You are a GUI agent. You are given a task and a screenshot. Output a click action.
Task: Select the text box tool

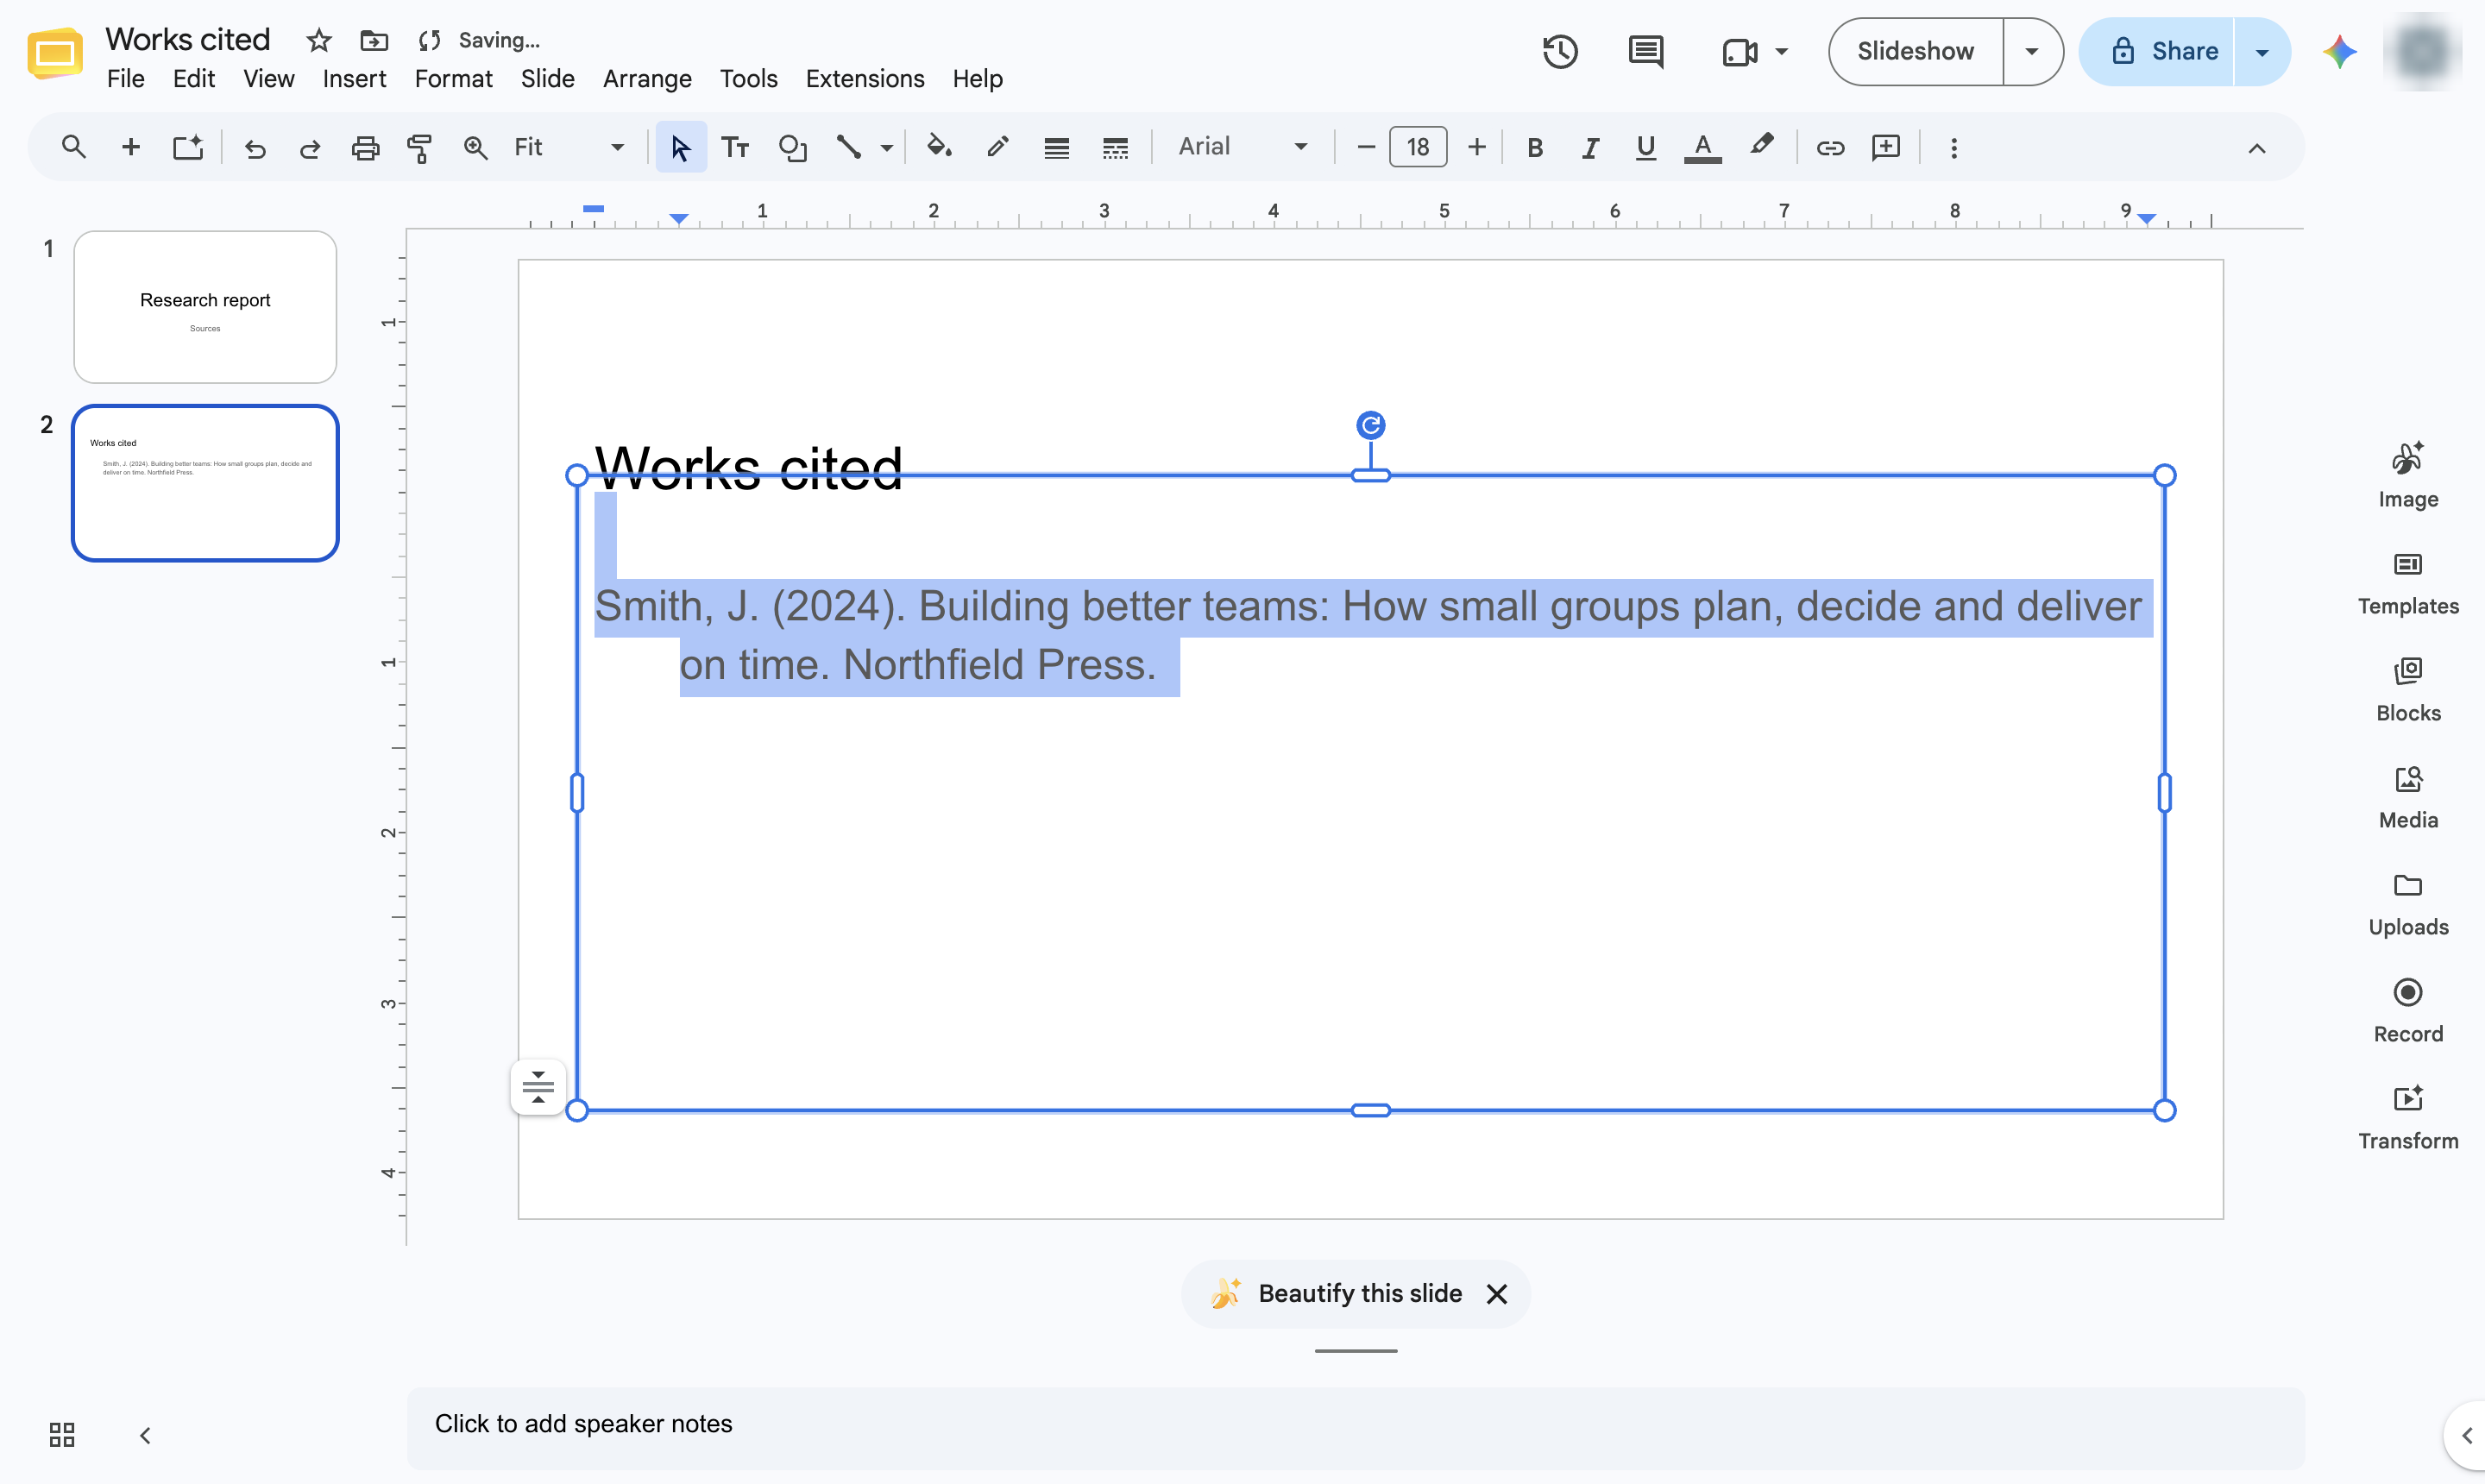pyautogui.click(x=736, y=148)
